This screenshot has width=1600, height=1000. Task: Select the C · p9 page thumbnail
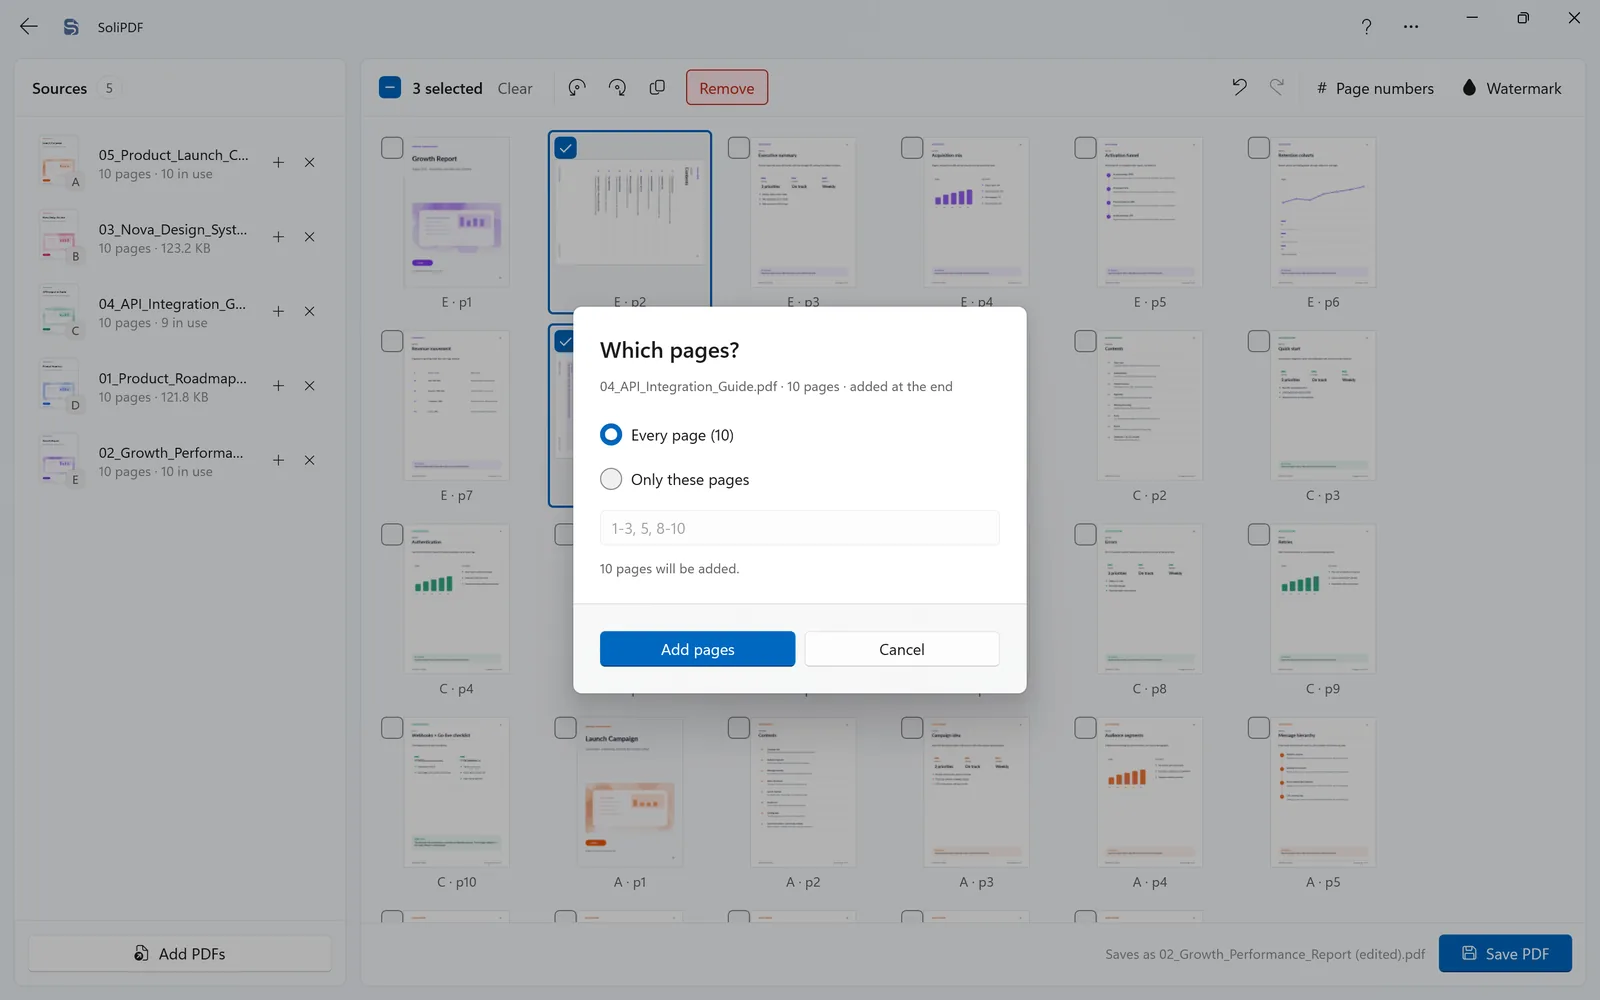coord(1323,598)
